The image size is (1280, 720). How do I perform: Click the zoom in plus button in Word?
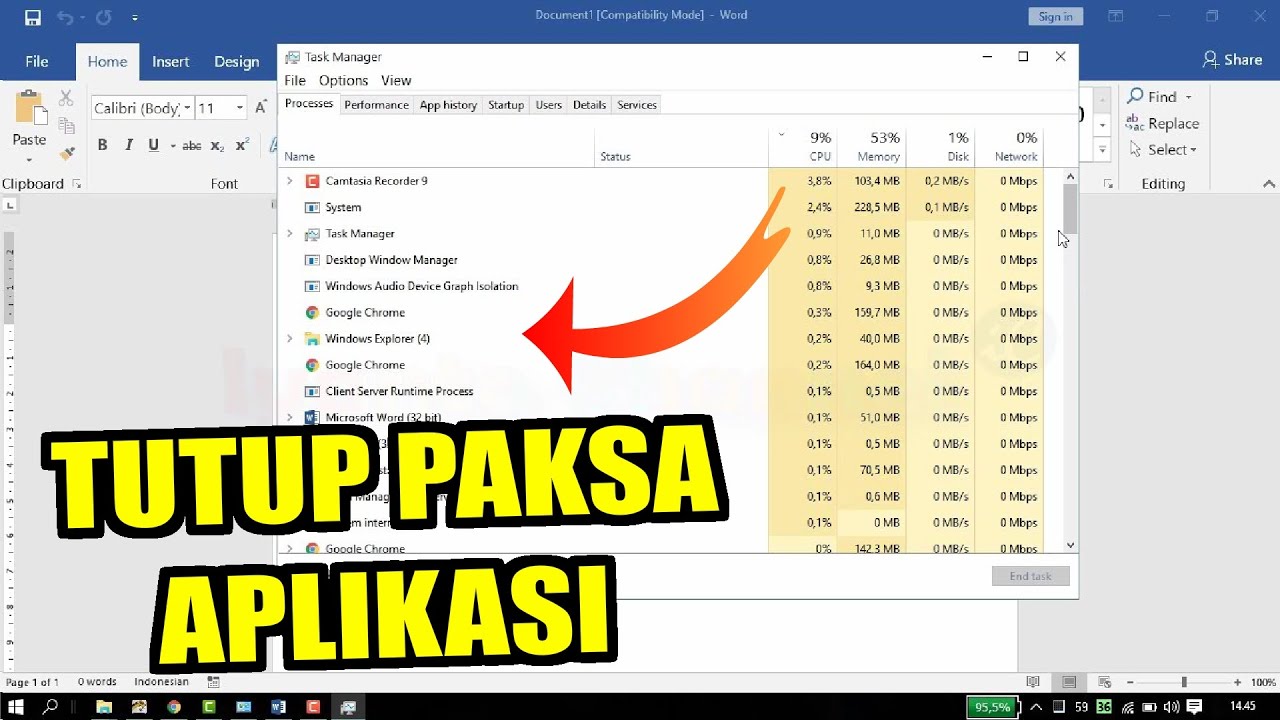[x=1238, y=682]
